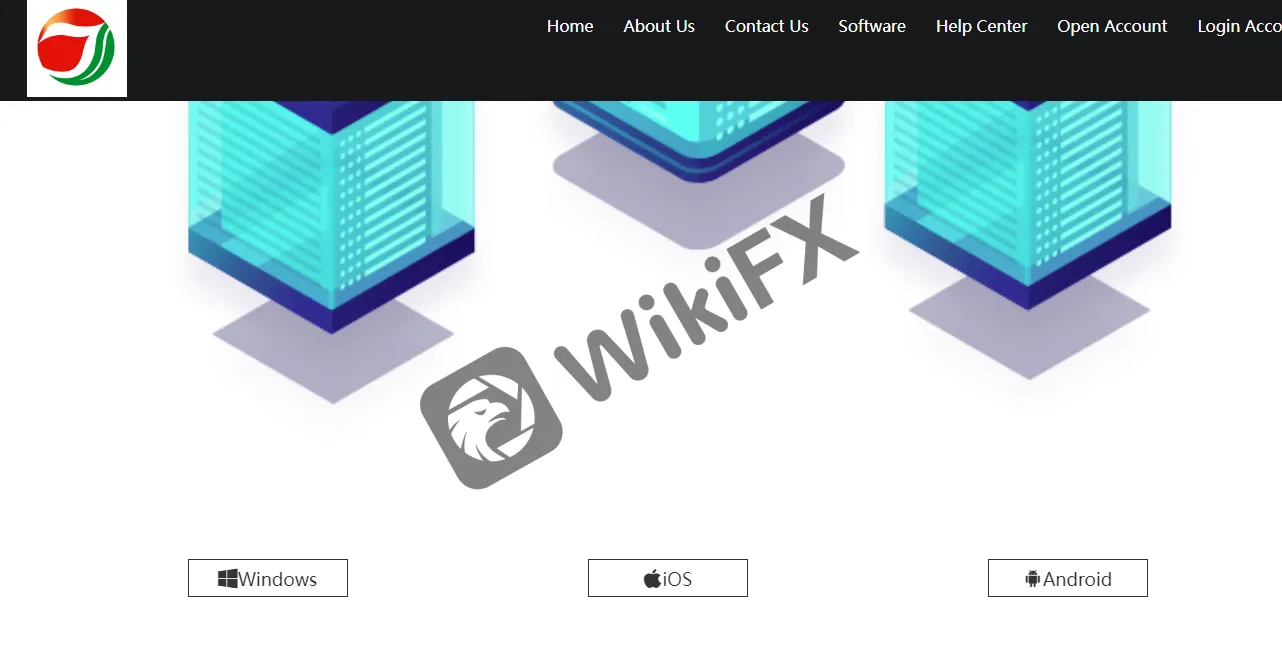This screenshot has width=1282, height=666.
Task: Open the Contact Us page
Action: click(x=767, y=26)
